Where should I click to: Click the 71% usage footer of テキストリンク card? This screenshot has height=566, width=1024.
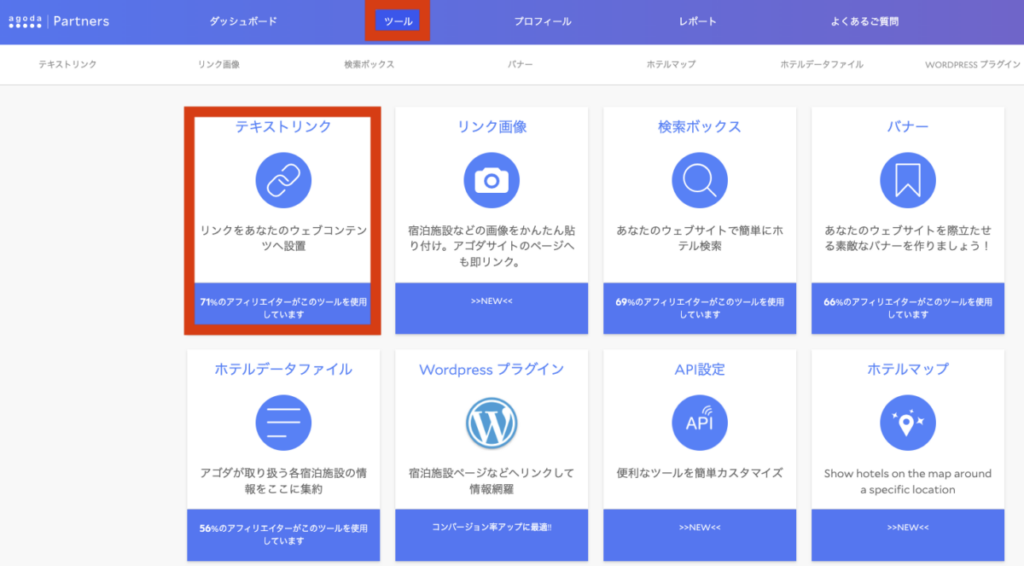click(x=283, y=304)
